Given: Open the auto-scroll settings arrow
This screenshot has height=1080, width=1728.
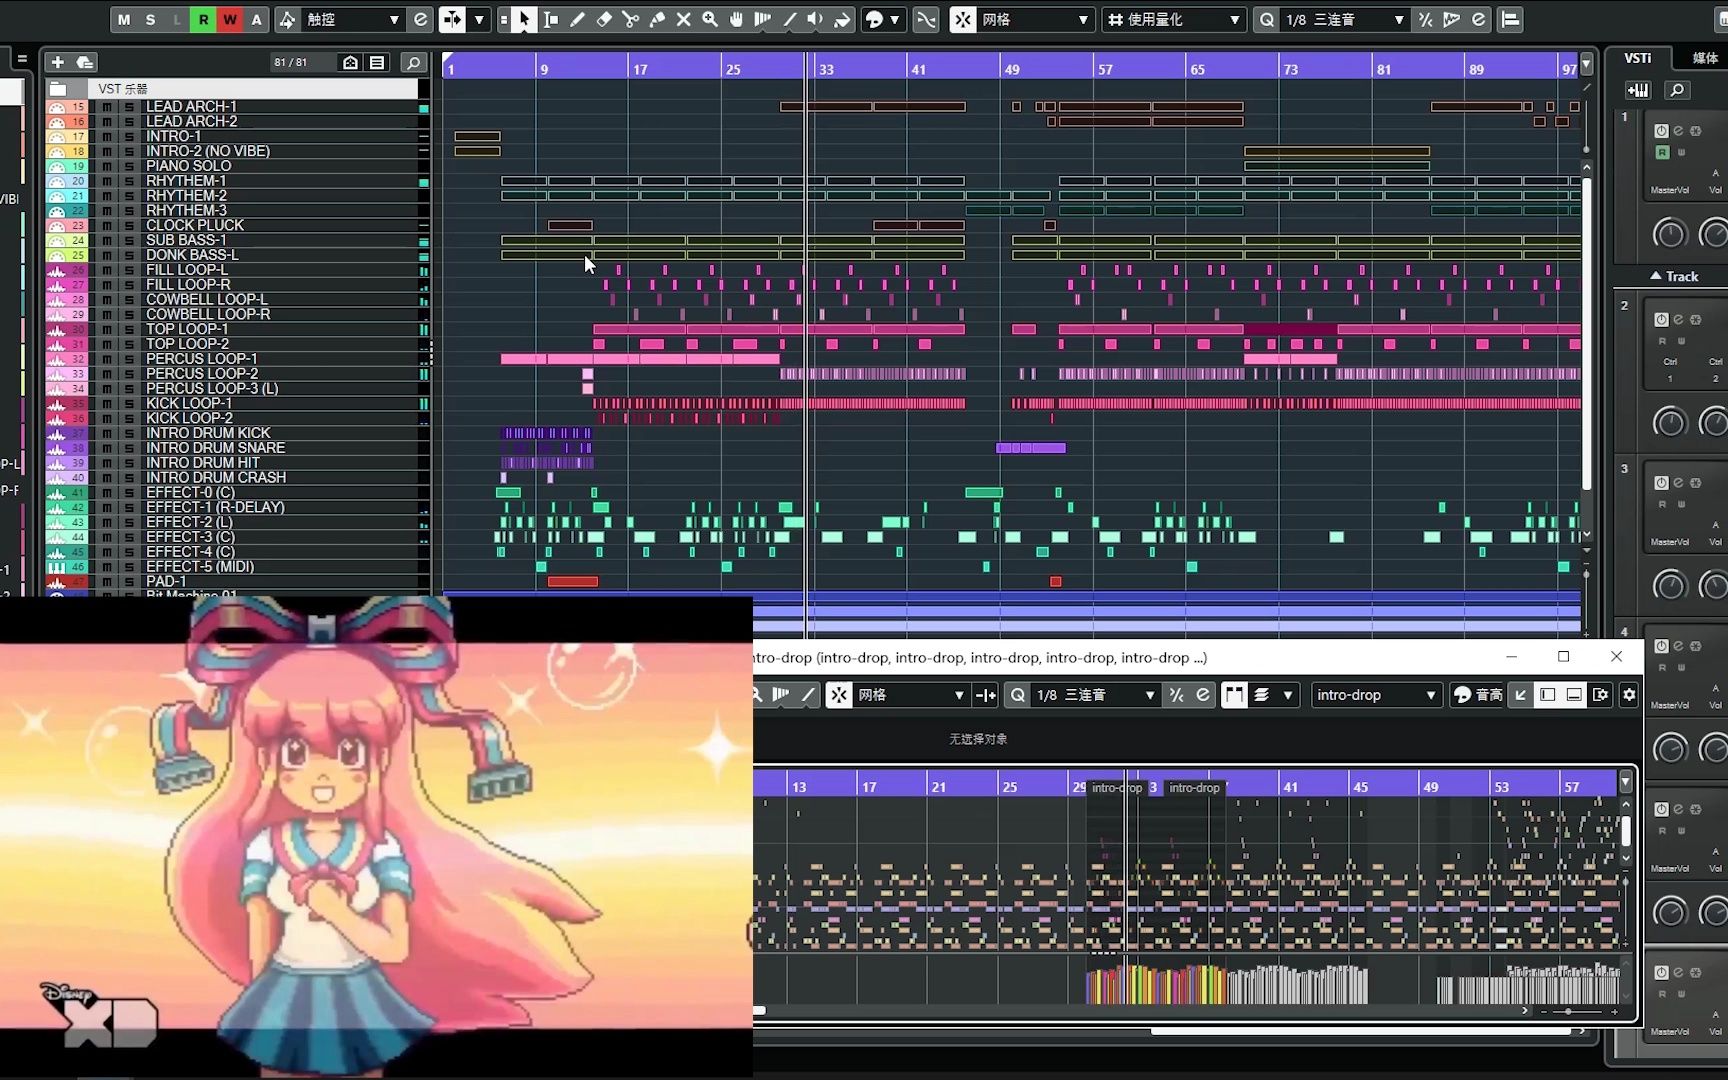Looking at the screenshot, I should pyautogui.click(x=479, y=19).
